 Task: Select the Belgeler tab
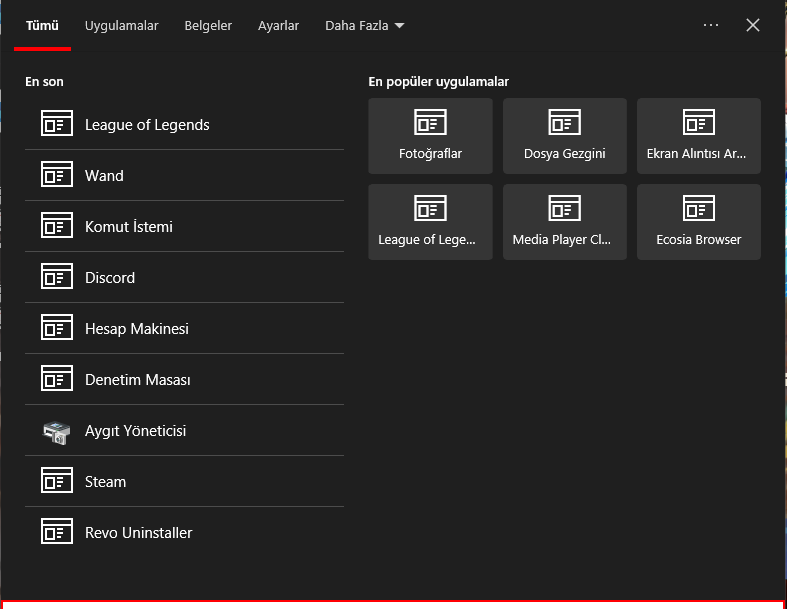(x=208, y=26)
